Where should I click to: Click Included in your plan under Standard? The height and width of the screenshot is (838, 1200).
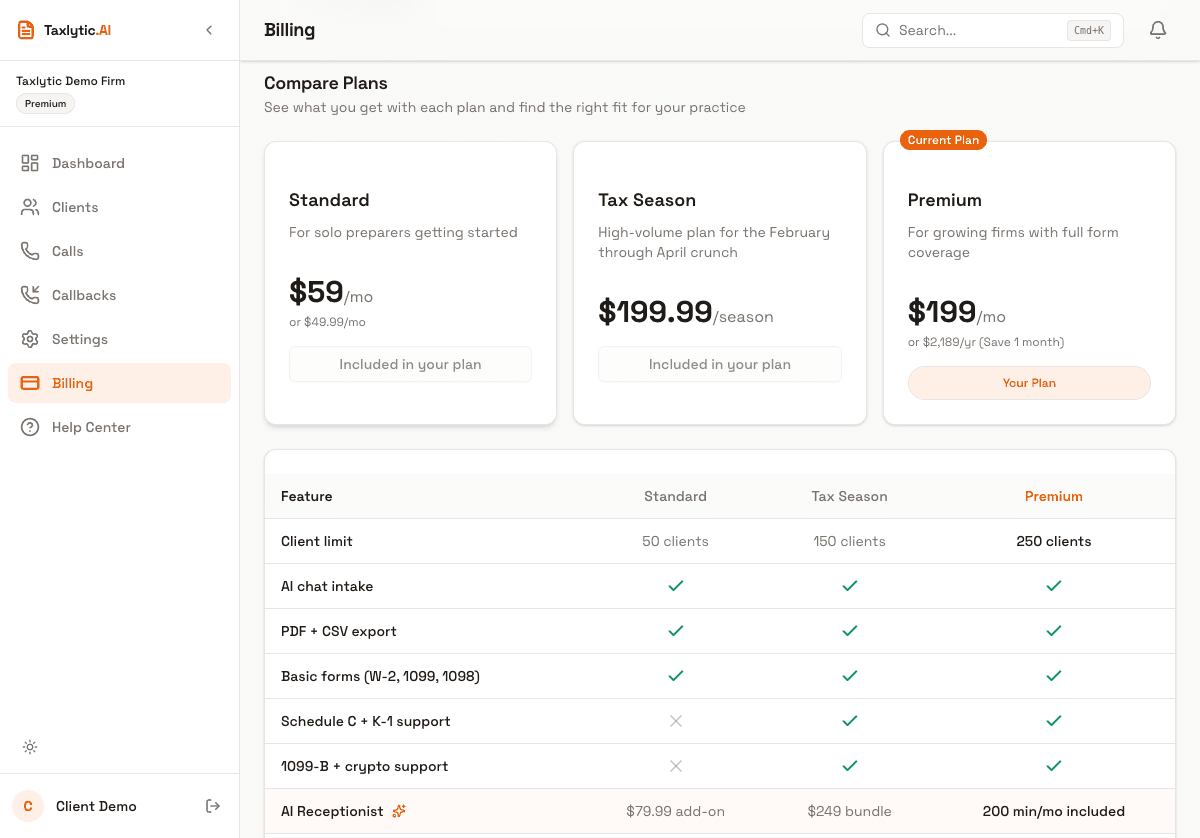coord(410,363)
